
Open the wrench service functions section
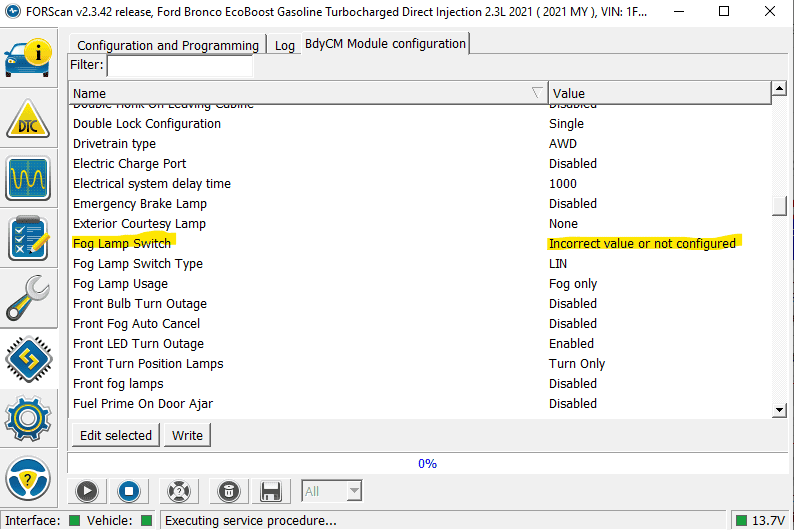coord(28,298)
